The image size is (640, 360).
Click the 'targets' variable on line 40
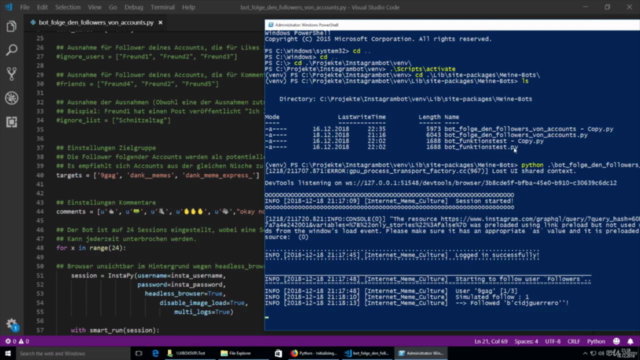pyautogui.click(x=69, y=176)
